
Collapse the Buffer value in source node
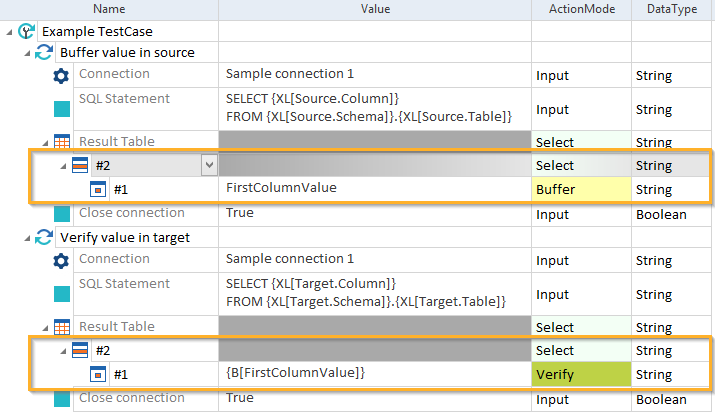27,52
